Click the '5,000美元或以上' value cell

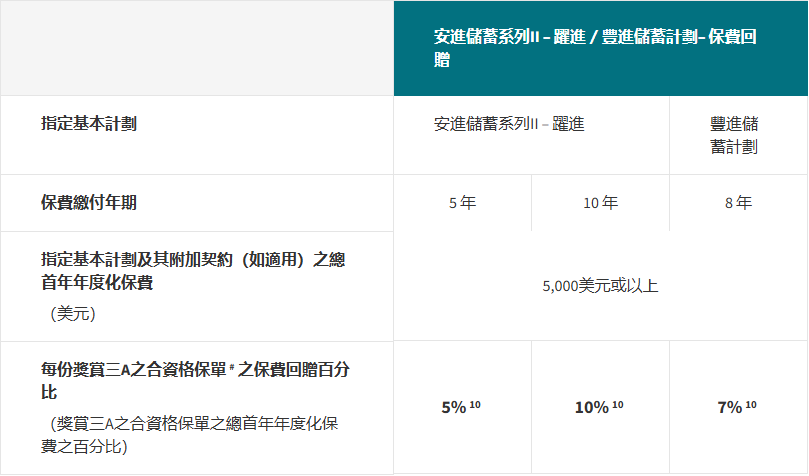coord(600,286)
